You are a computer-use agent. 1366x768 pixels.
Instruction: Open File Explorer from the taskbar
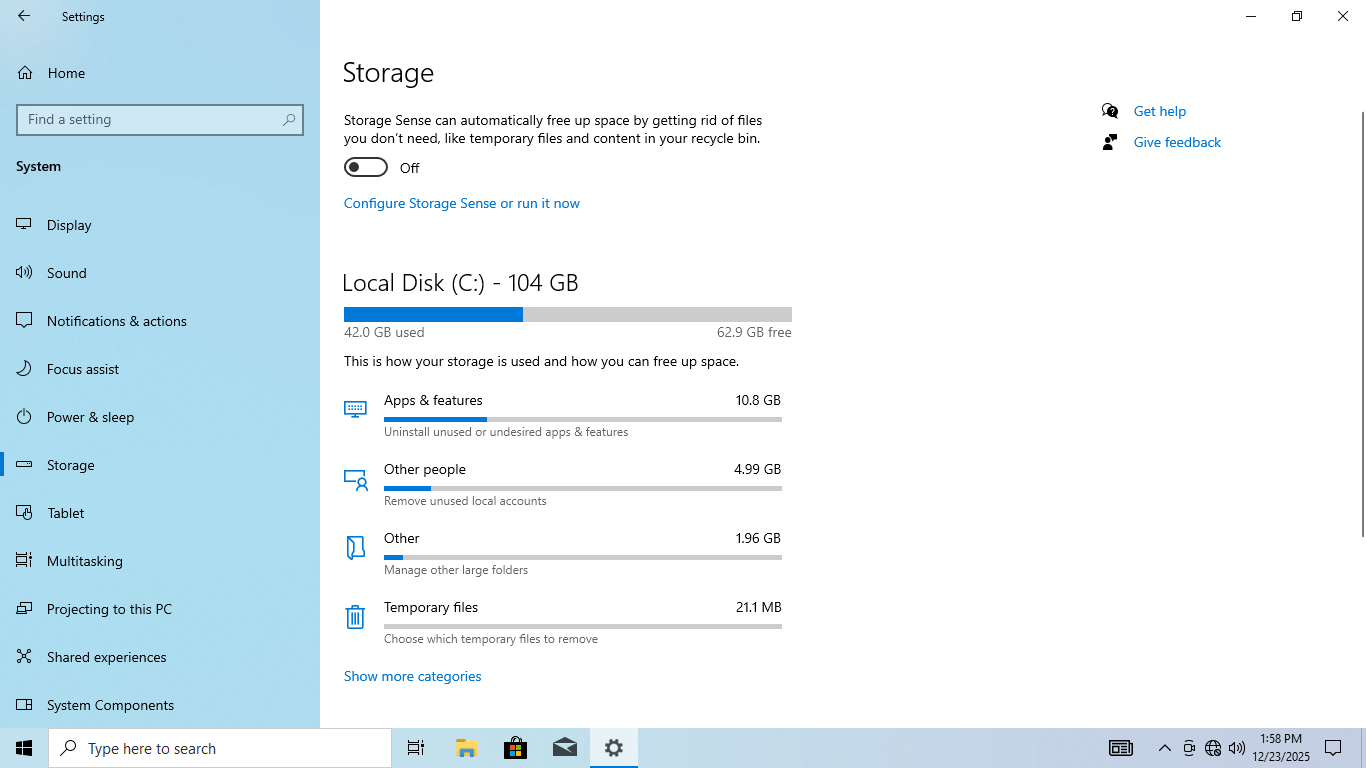tap(466, 748)
